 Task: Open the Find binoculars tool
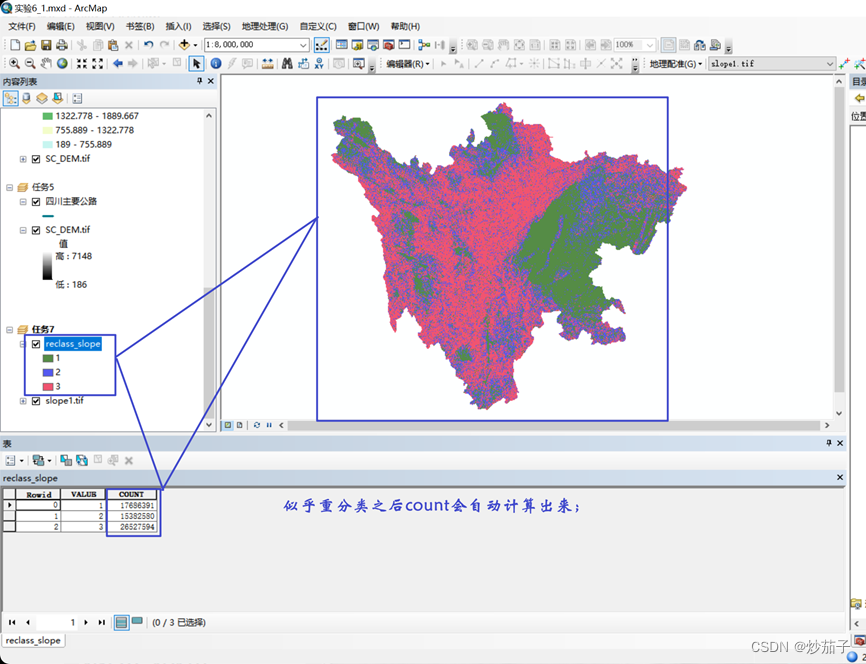pyautogui.click(x=287, y=64)
